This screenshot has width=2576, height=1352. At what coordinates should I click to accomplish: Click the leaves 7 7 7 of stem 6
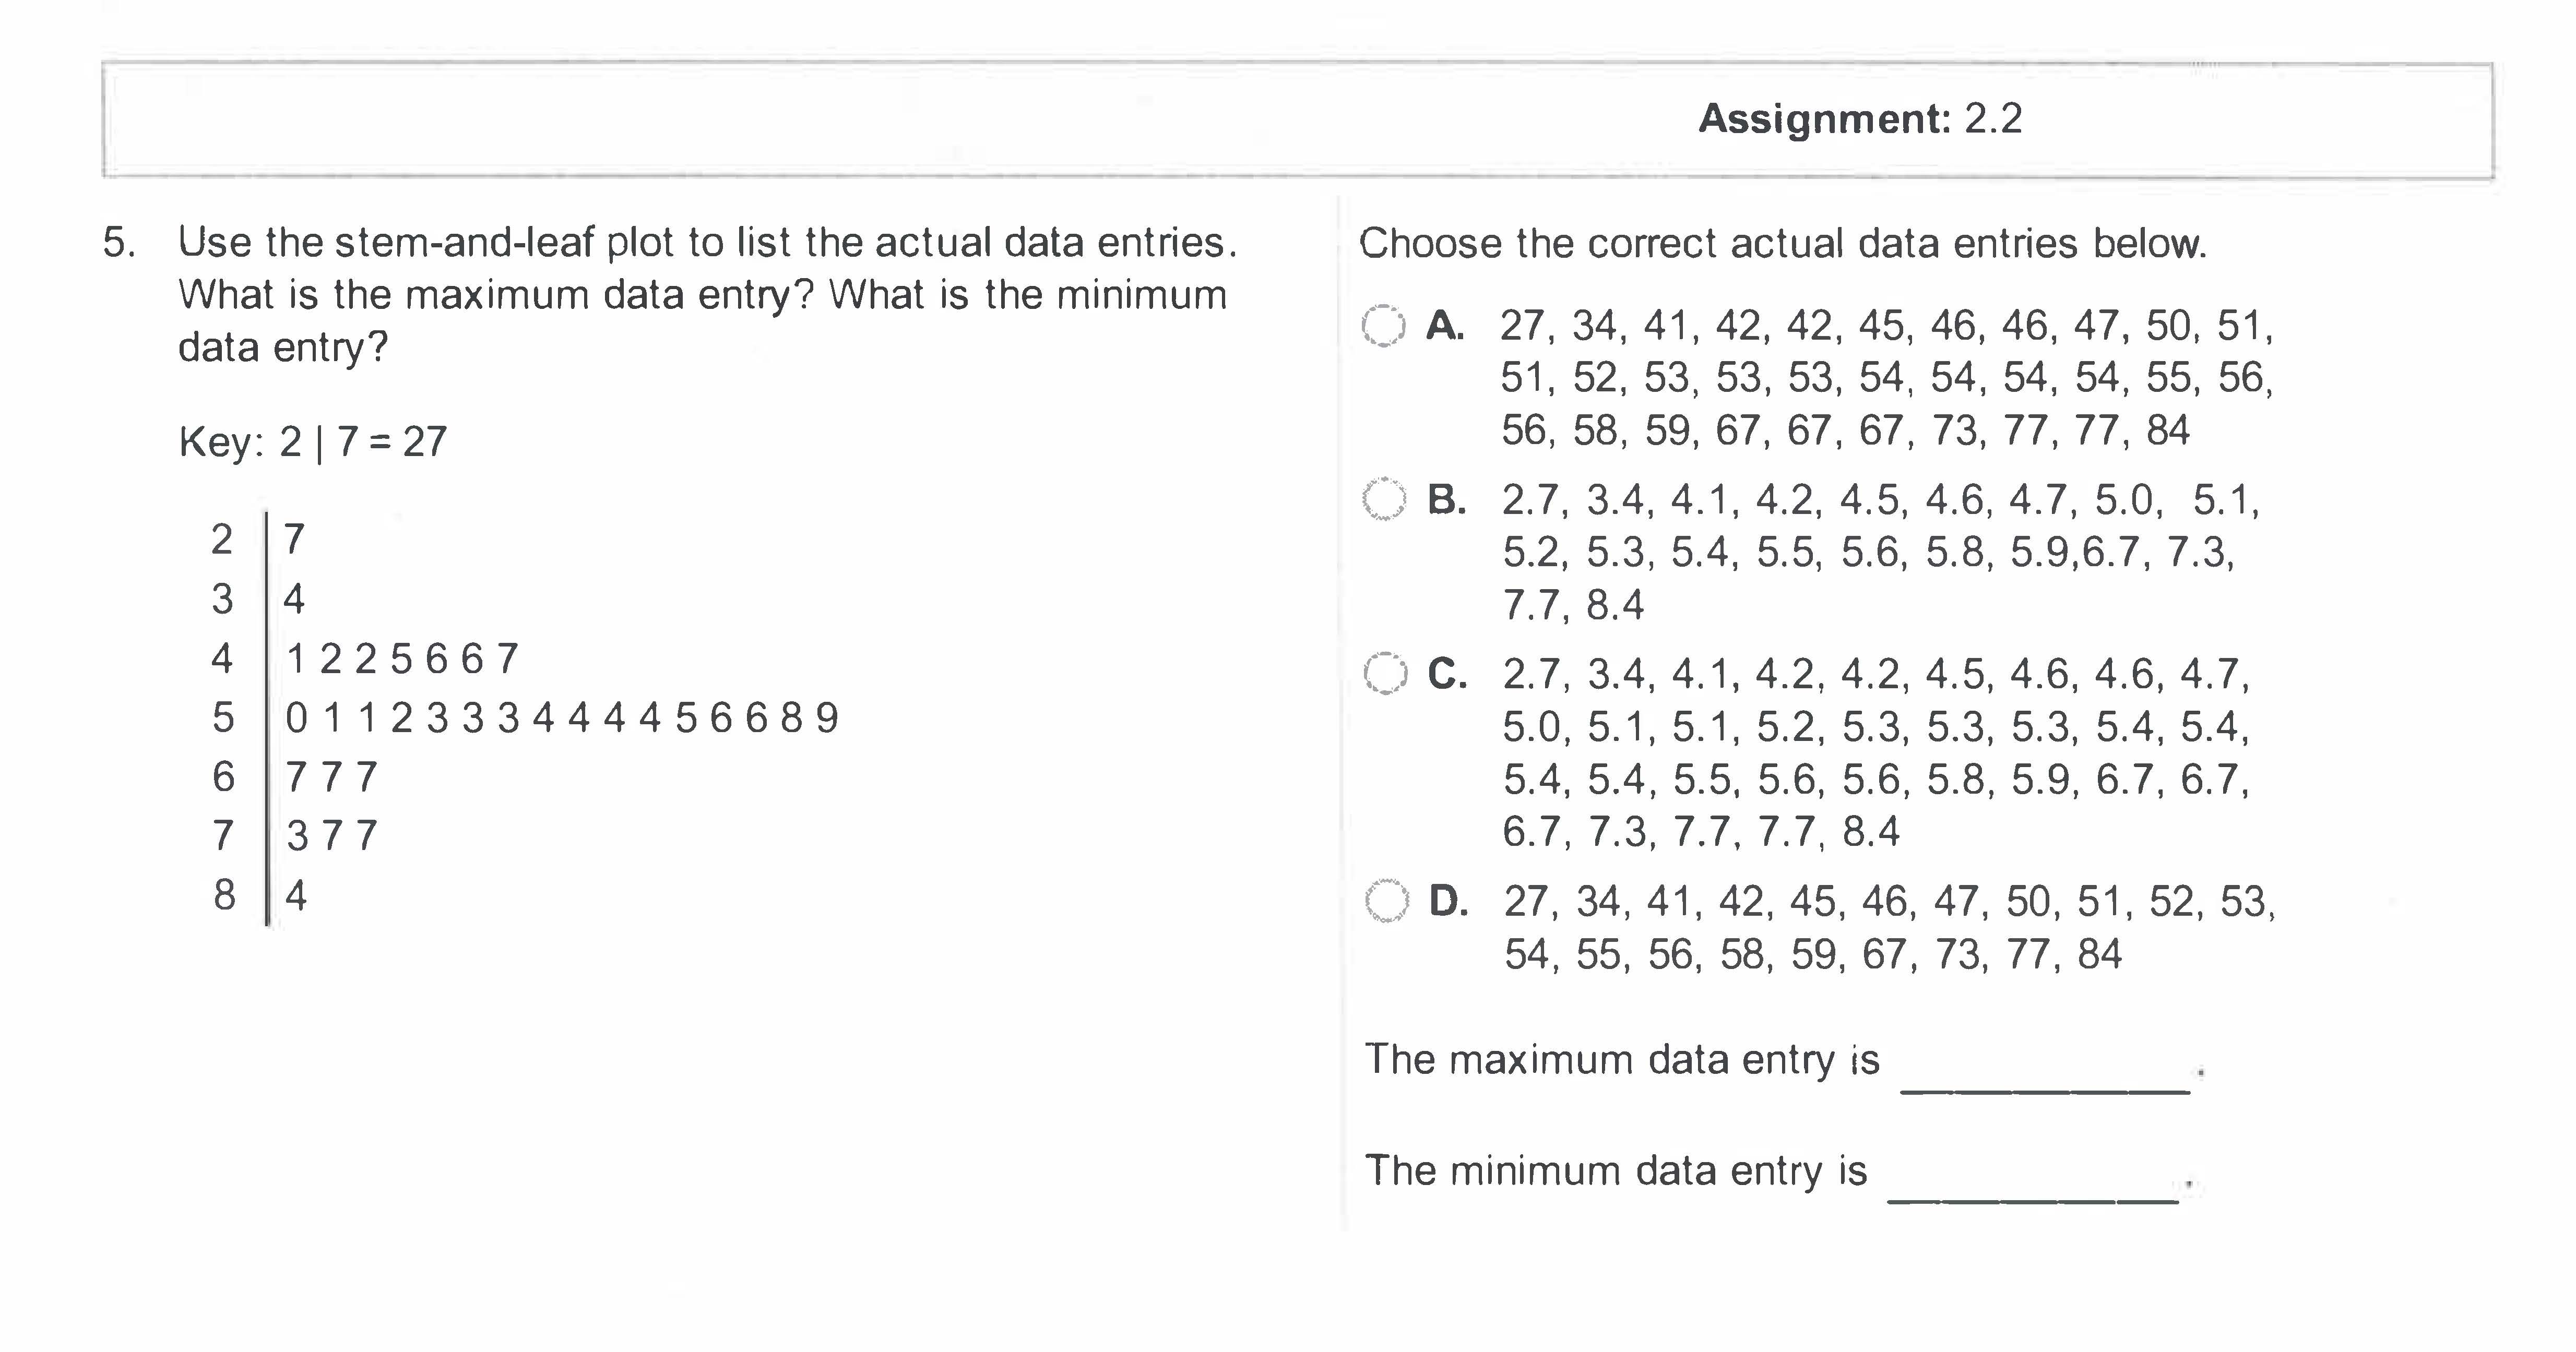tap(331, 777)
